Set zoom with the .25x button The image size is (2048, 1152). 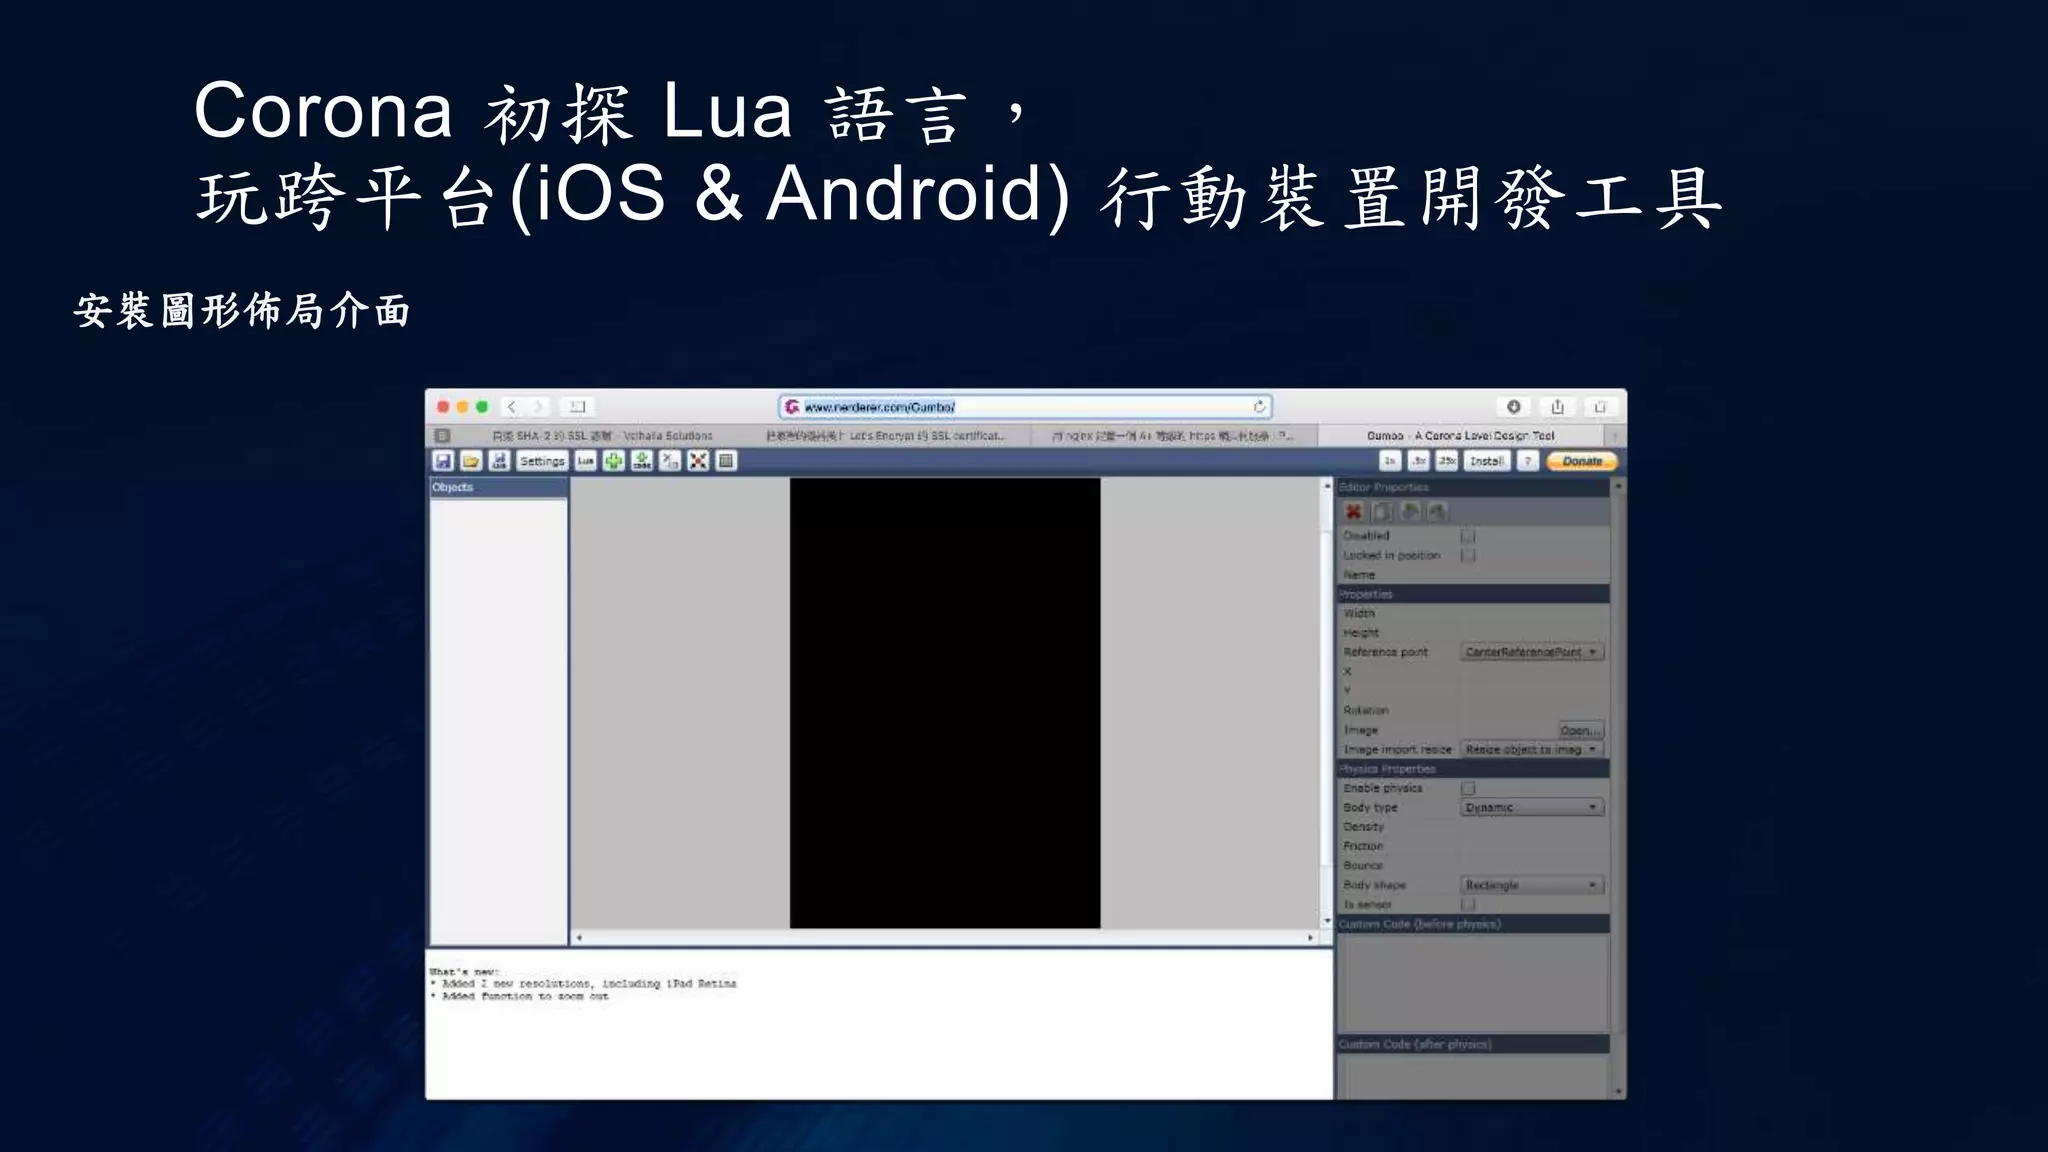tap(1447, 461)
